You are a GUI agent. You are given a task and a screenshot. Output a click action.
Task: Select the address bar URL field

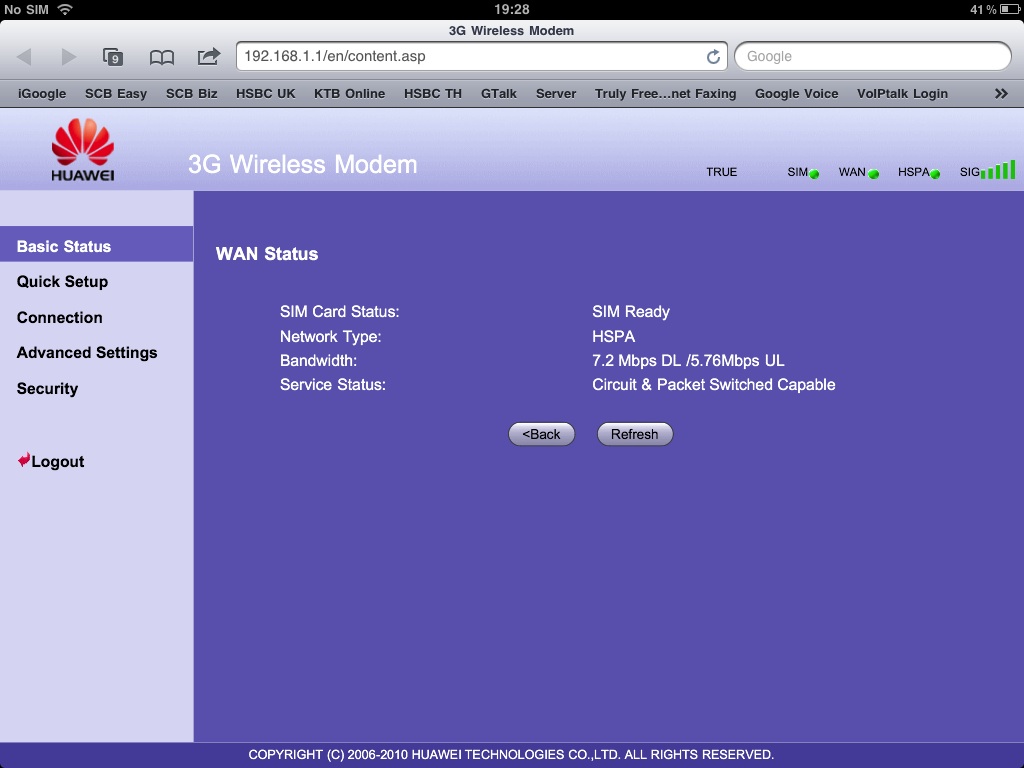pyautogui.click(x=482, y=56)
